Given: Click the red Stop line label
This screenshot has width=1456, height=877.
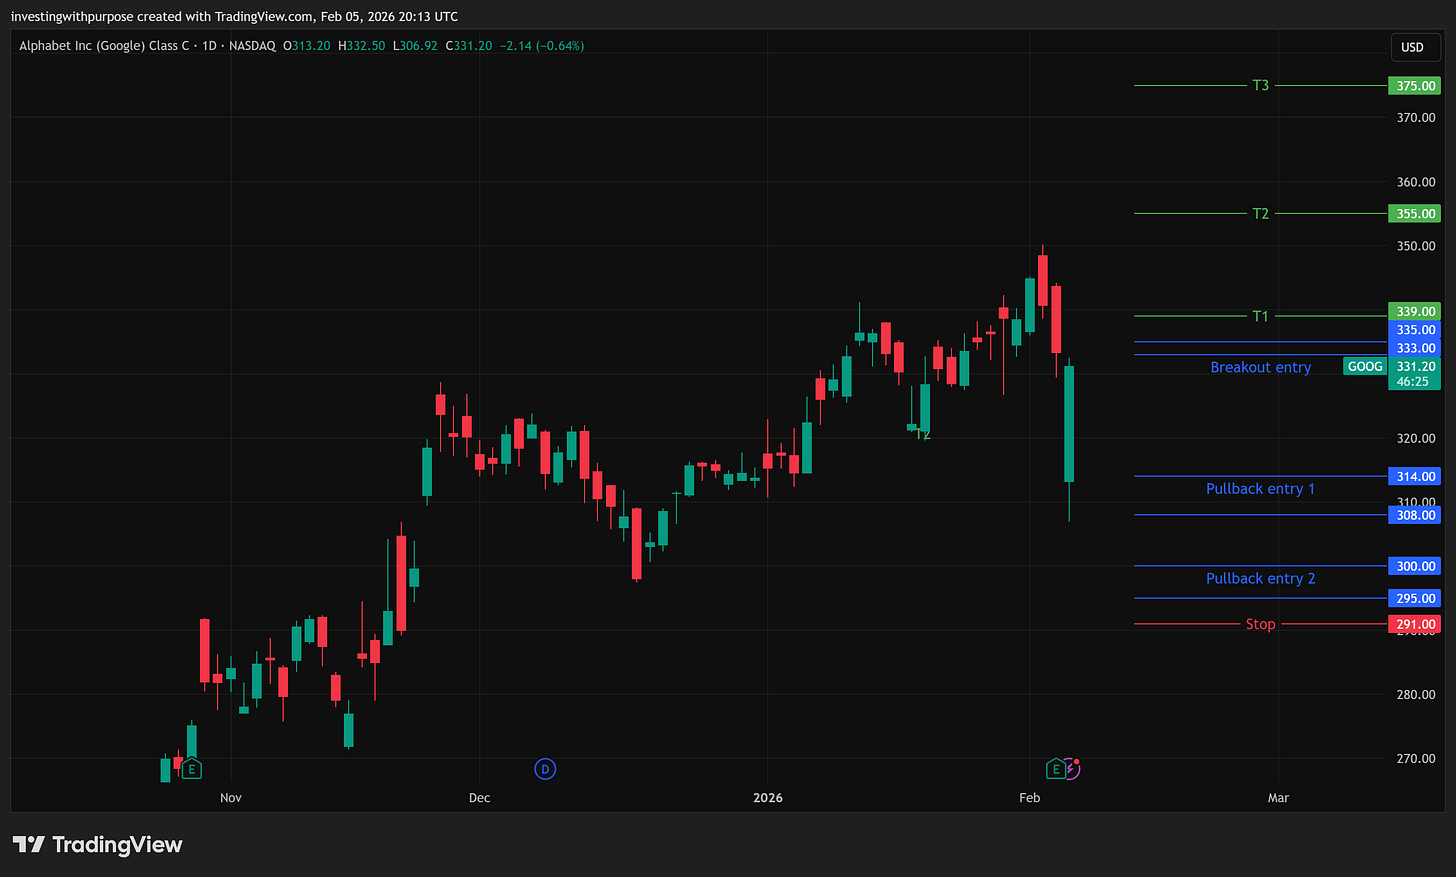Looking at the screenshot, I should pos(1260,624).
